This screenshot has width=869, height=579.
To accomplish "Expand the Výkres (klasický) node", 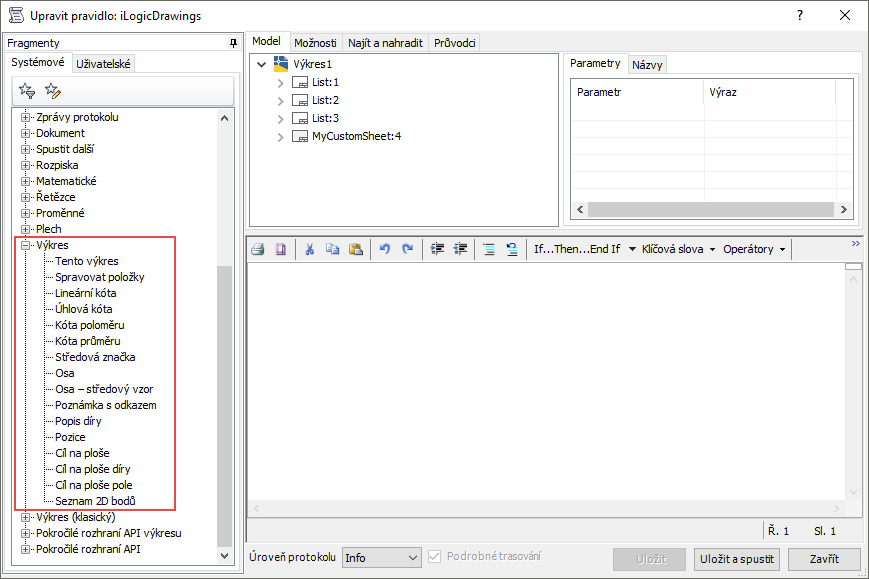I will point(25,517).
